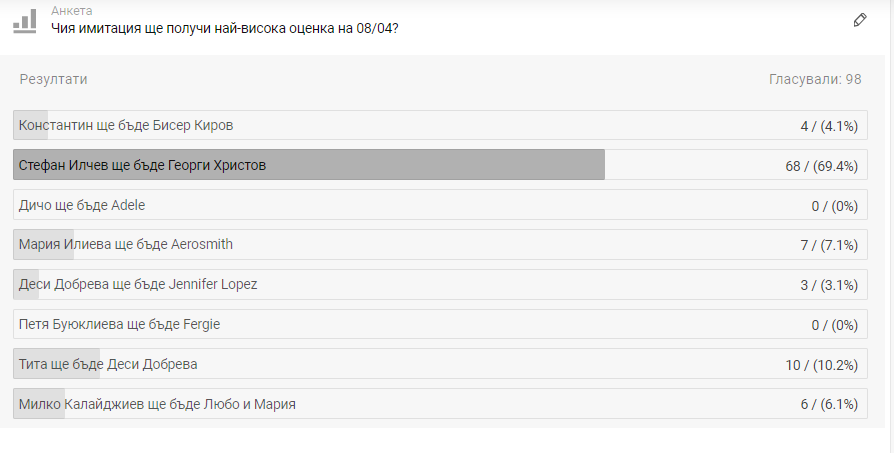
Task: Click the Анкета label
Action: [72, 11]
